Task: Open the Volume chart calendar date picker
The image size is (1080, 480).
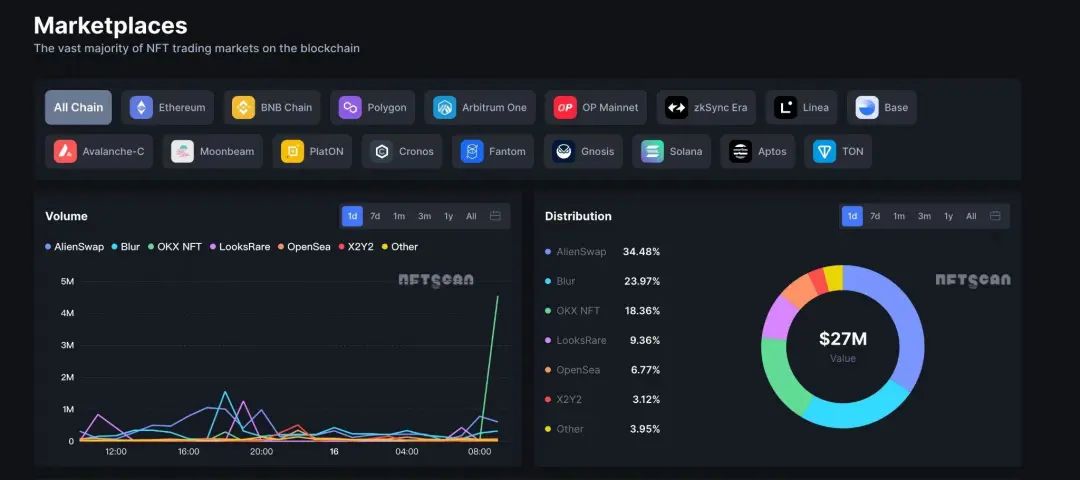Action: pyautogui.click(x=495, y=216)
